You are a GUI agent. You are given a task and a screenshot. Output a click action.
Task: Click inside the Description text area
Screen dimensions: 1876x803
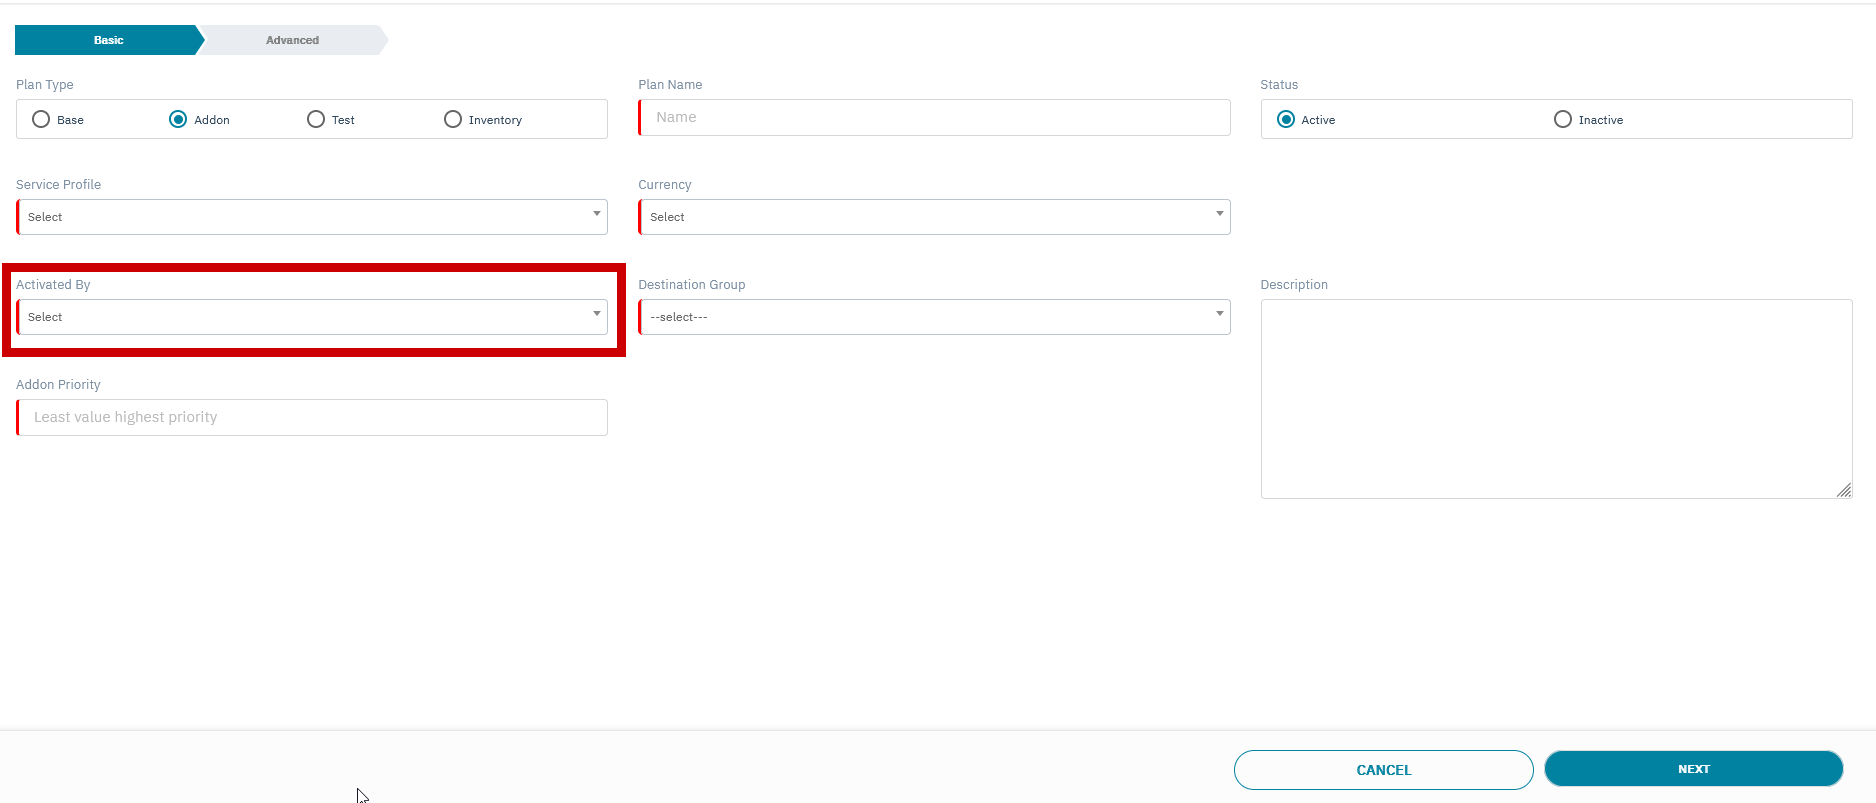[1555, 398]
